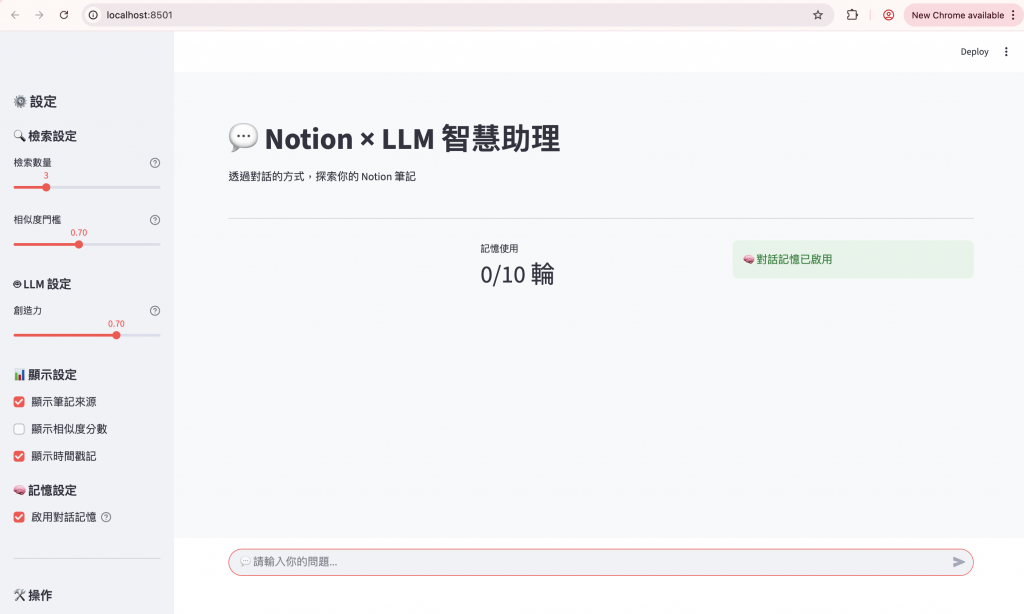Click the 檢索數量 slider handle
Screen dimensions: 1024x614
46,187
